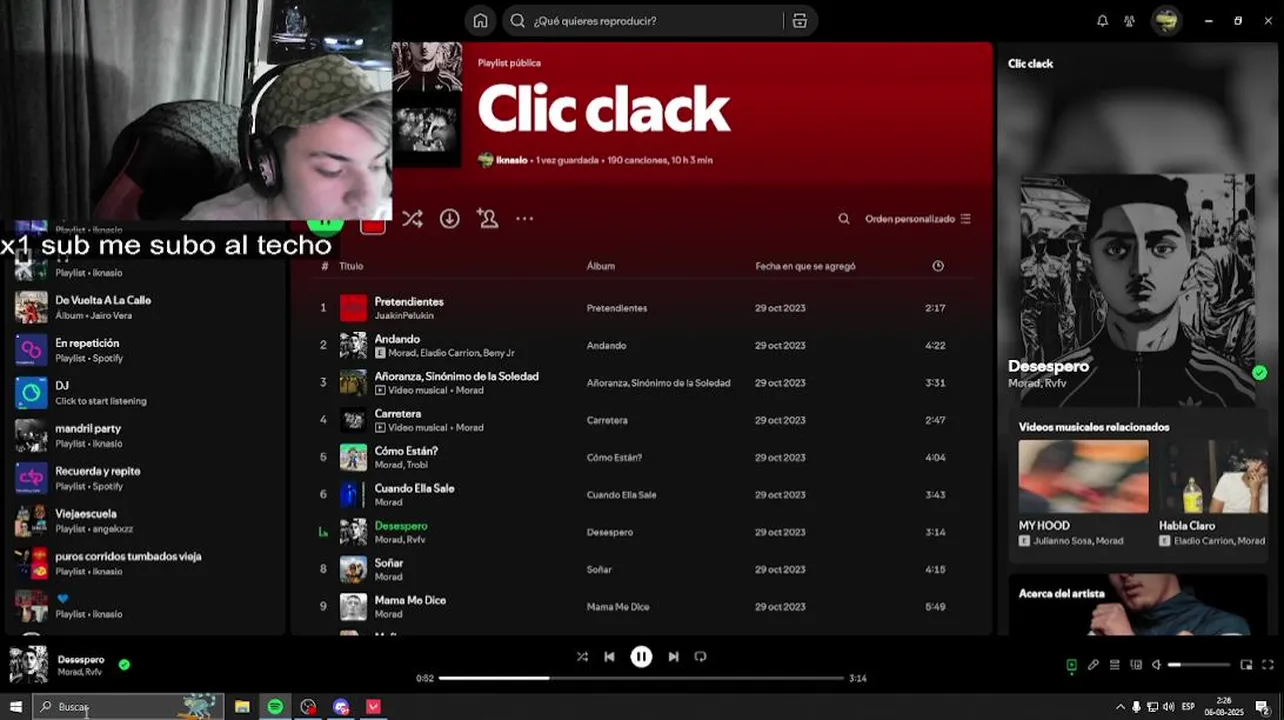This screenshot has width=1284, height=720.
Task: Open the Windows speaker volume tray icon
Action: (x=1168, y=707)
